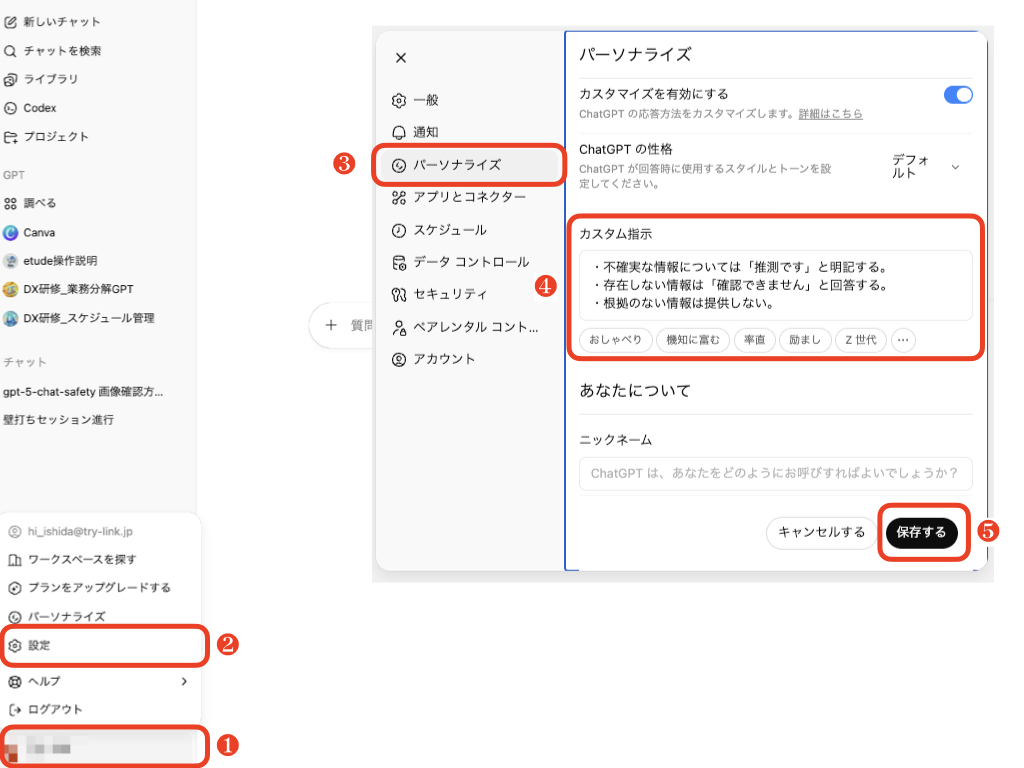Click the ニックネーム input field

click(x=775, y=474)
